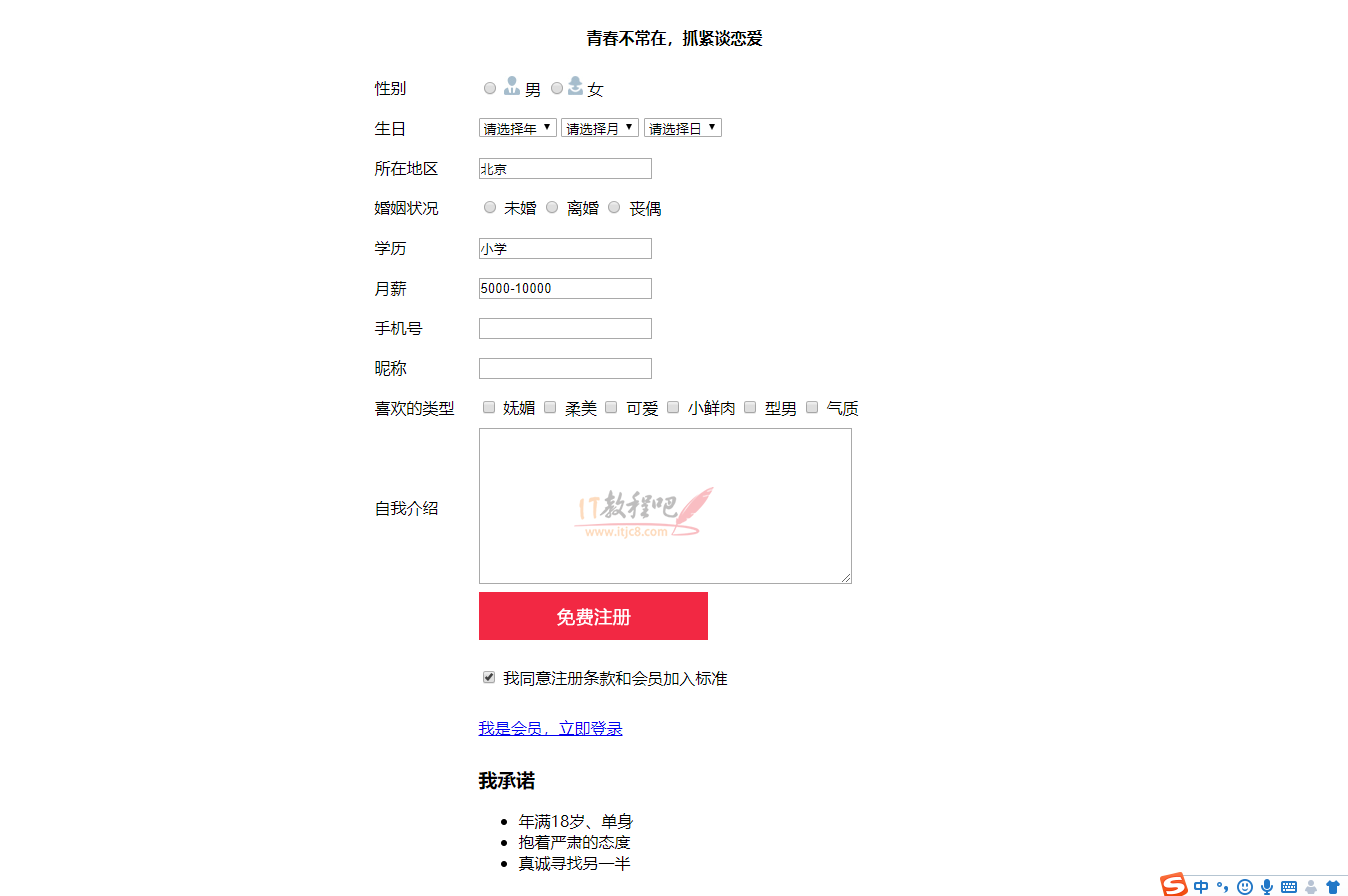Open the 请选择月 month dropdown
This screenshot has width=1348, height=896.
coord(600,128)
